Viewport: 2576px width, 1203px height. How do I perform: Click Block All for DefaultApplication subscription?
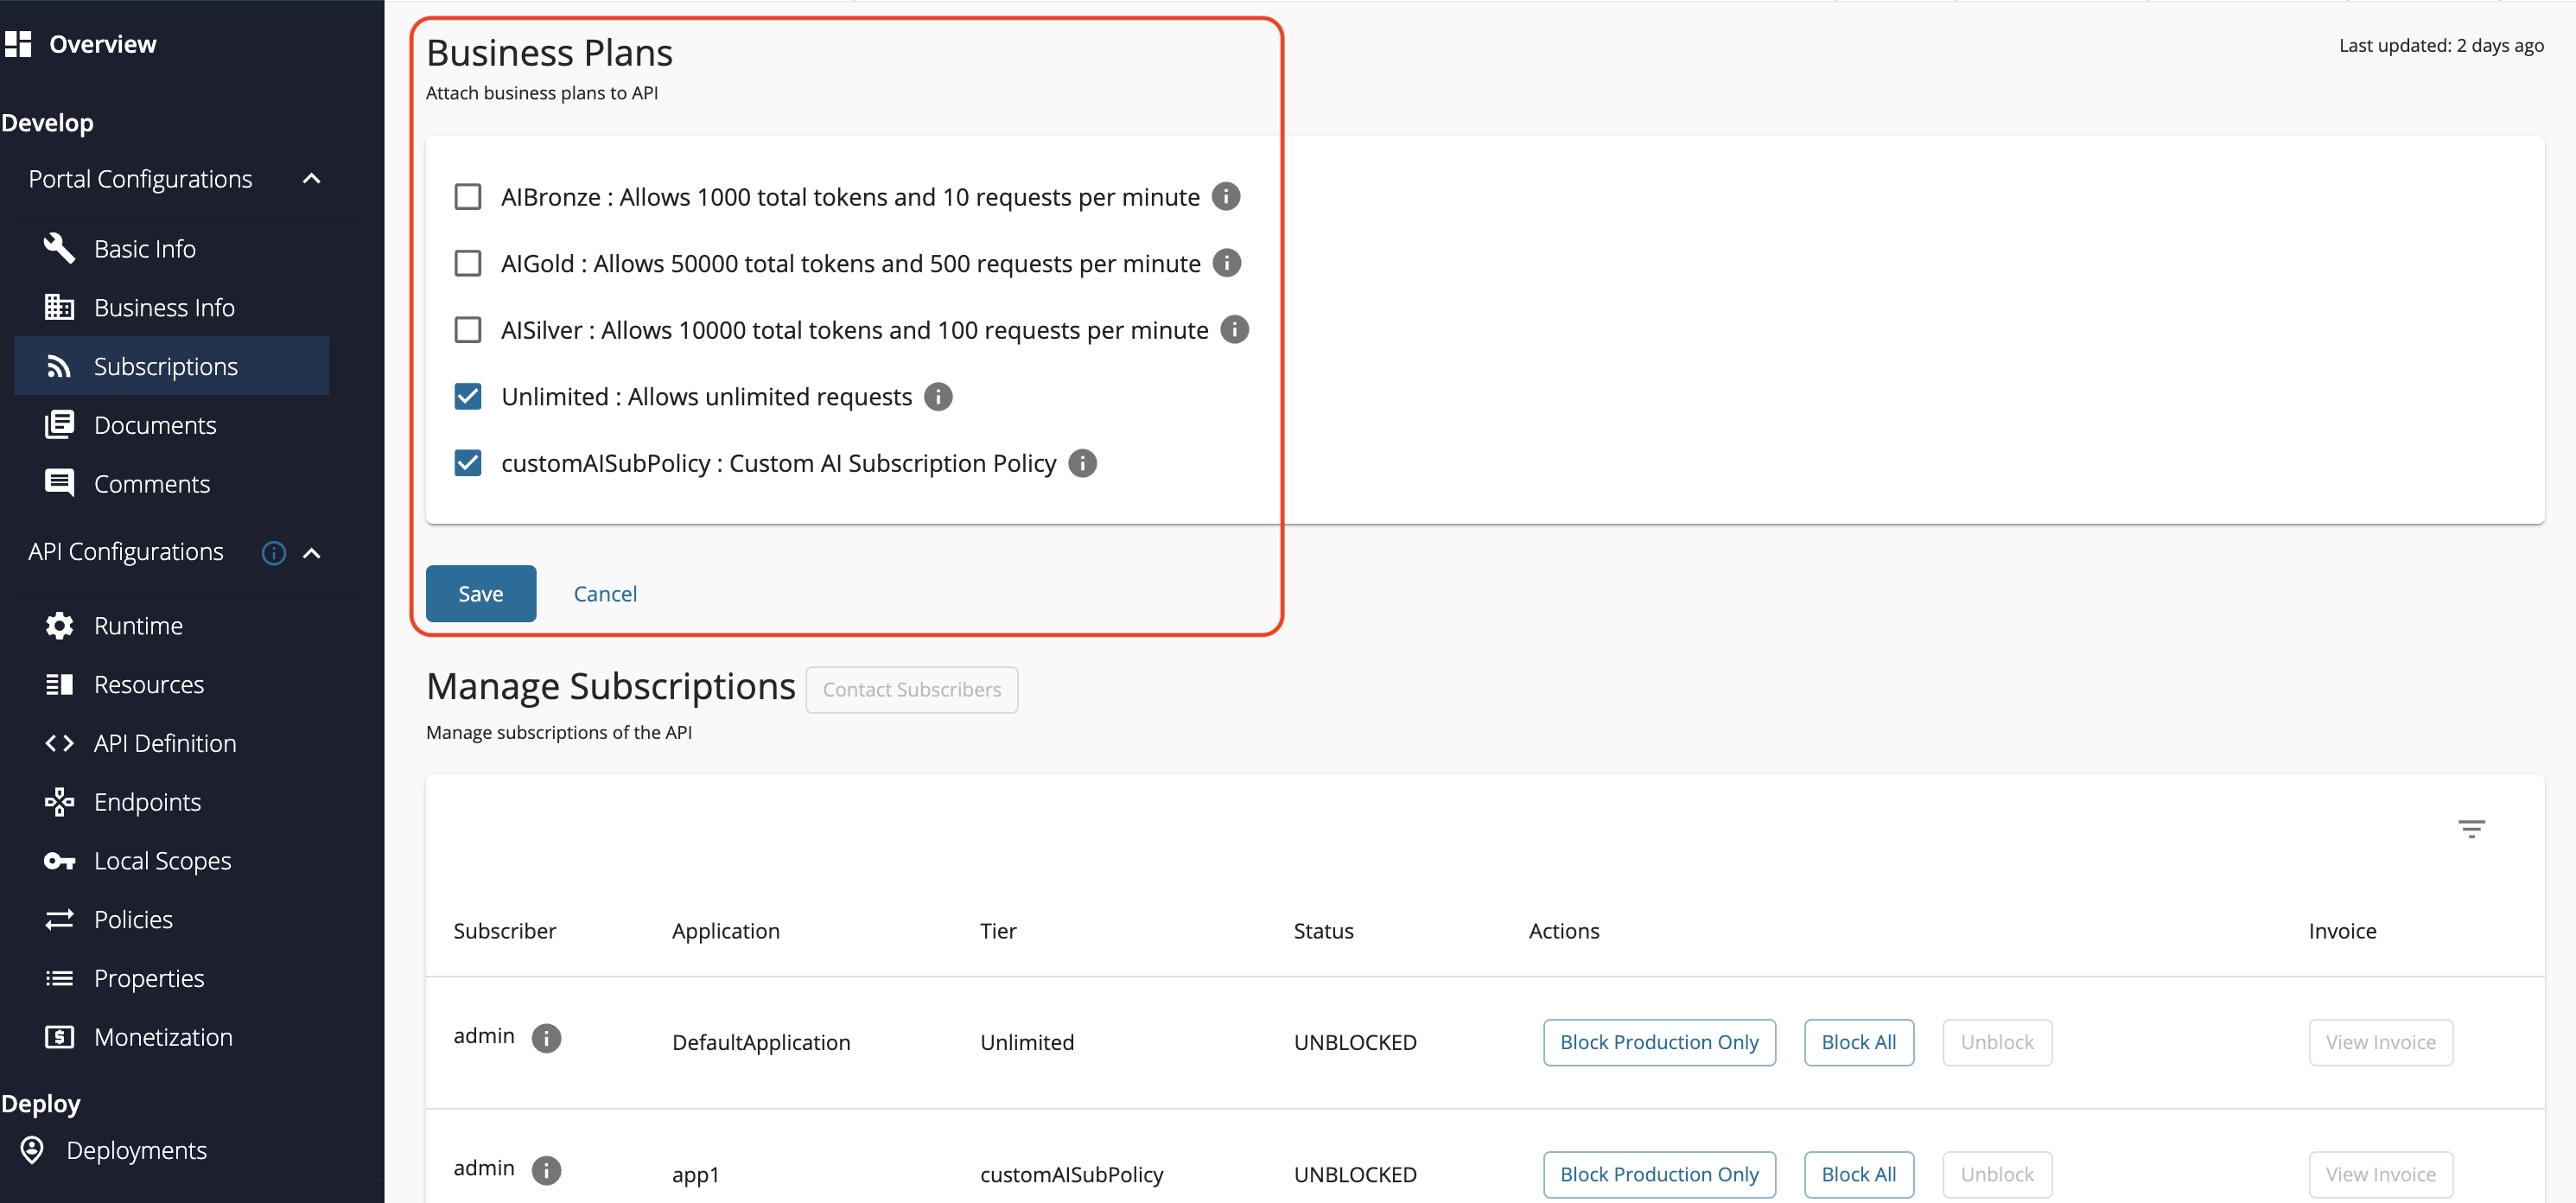click(x=1858, y=1042)
